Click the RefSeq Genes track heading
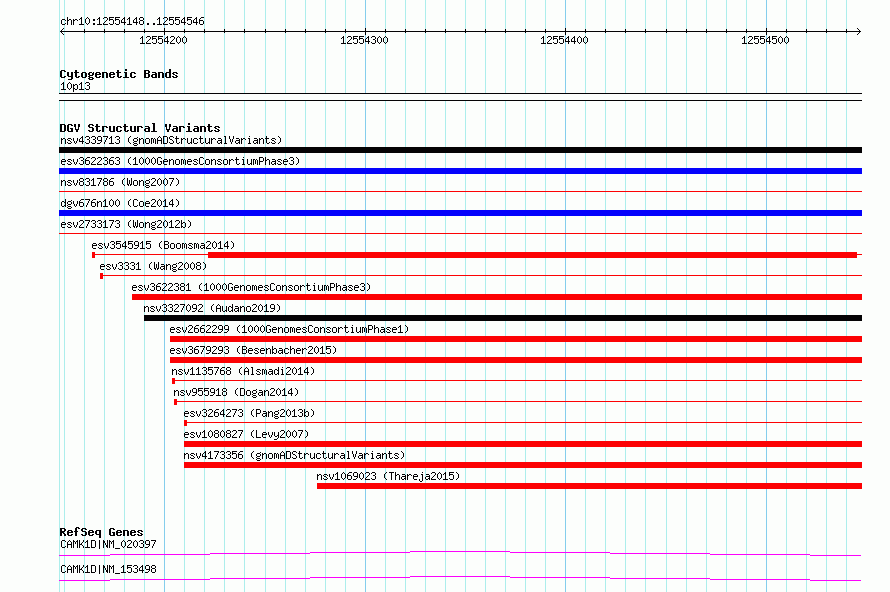890x592 pixels. point(101,532)
